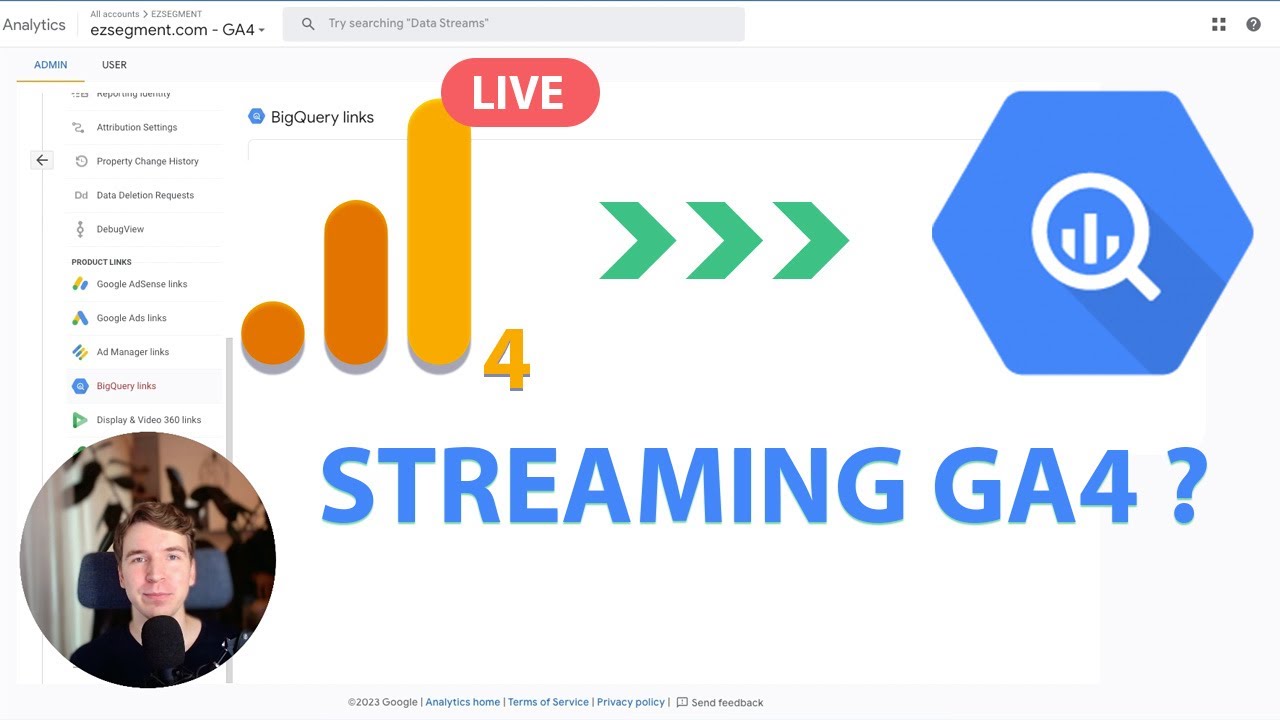Click the ©2023 Google footer text

383,702
